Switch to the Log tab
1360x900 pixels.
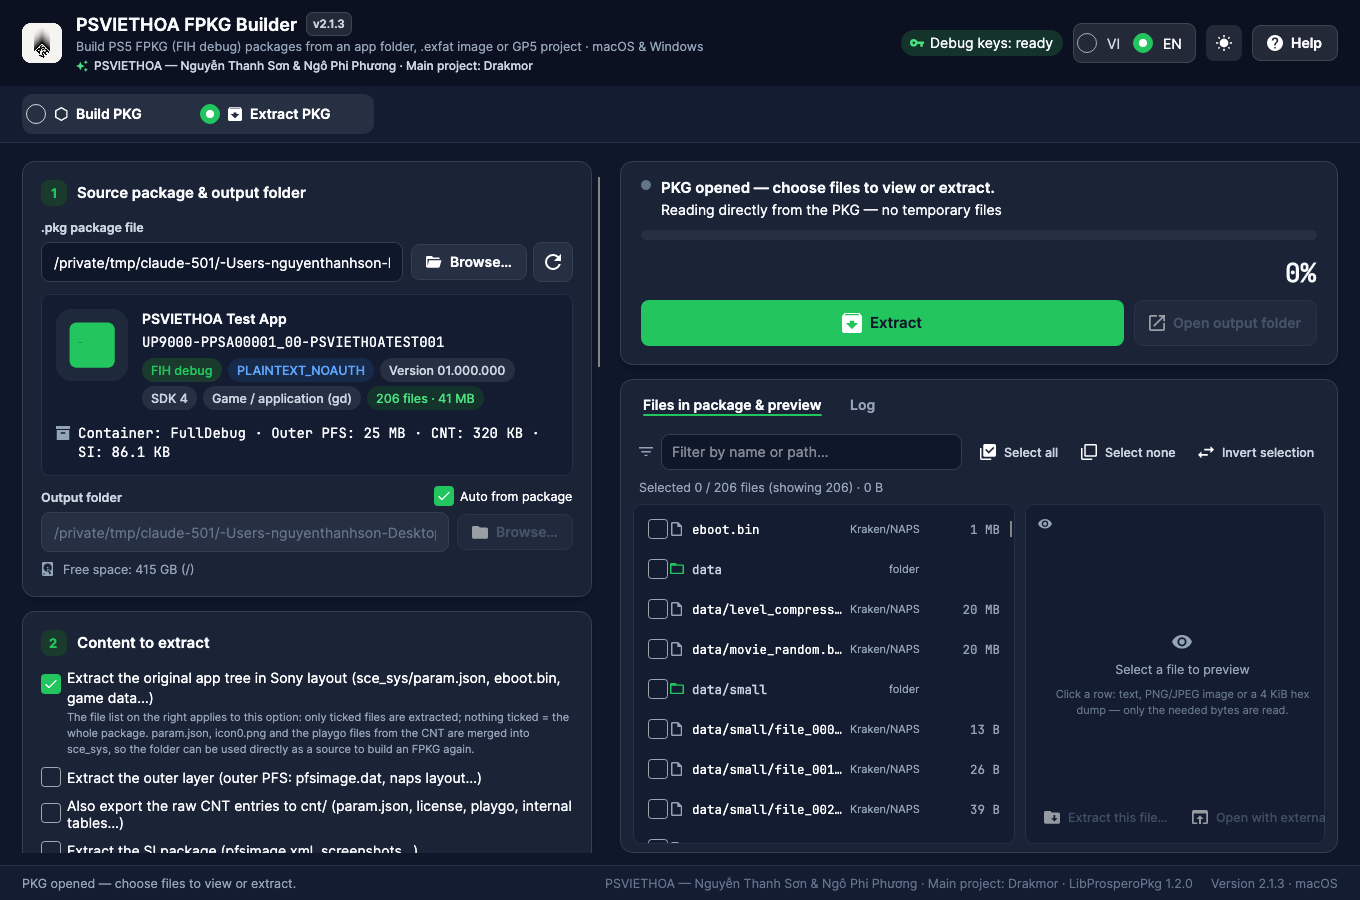[862, 405]
